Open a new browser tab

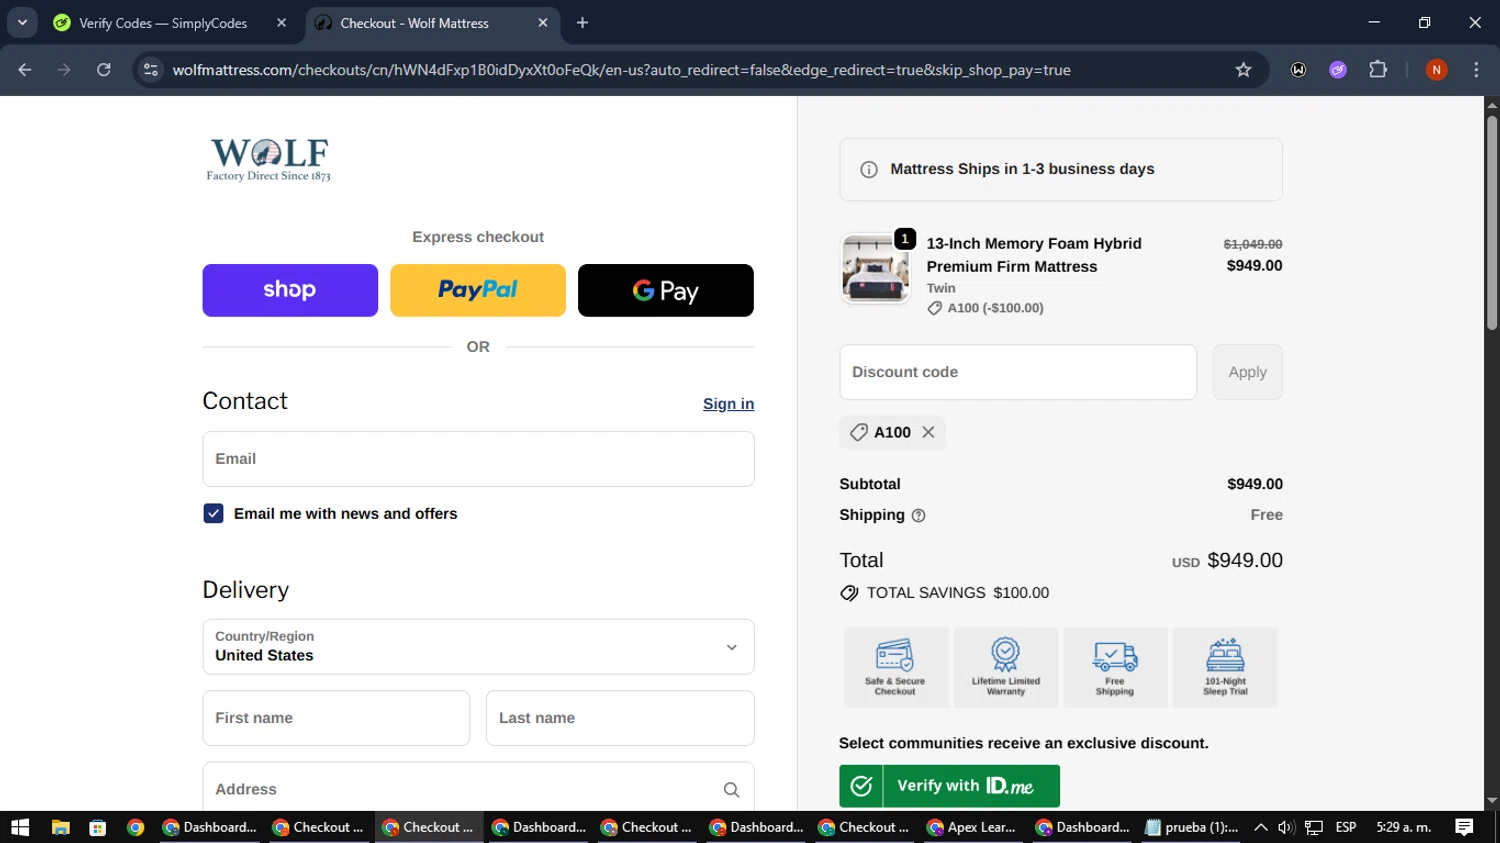582,23
